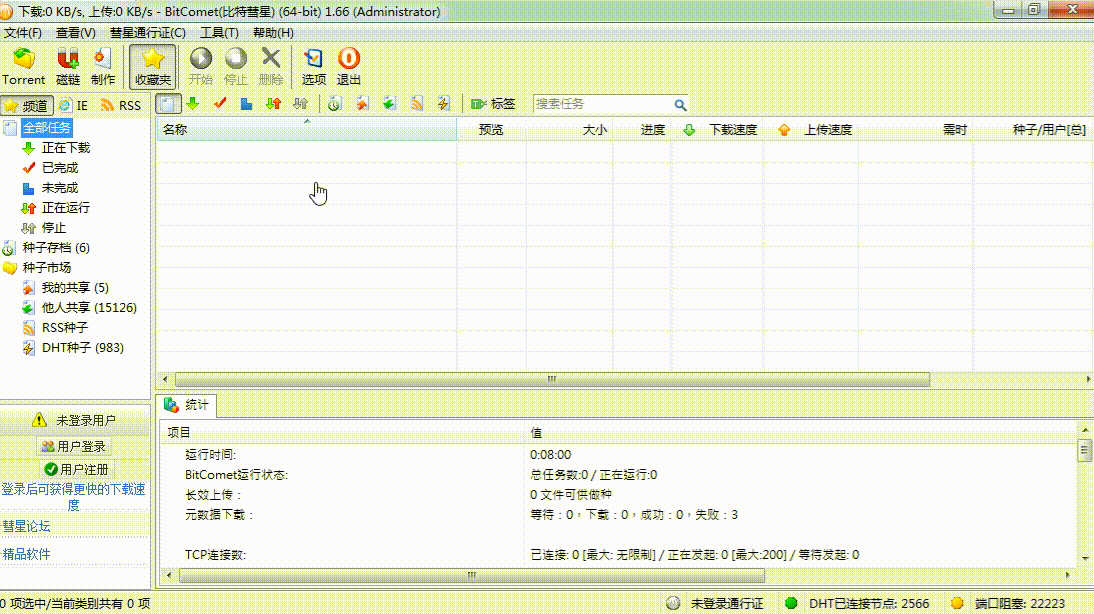Click the statistics panel vertical scrollbar thumb

pyautogui.click(x=1084, y=451)
